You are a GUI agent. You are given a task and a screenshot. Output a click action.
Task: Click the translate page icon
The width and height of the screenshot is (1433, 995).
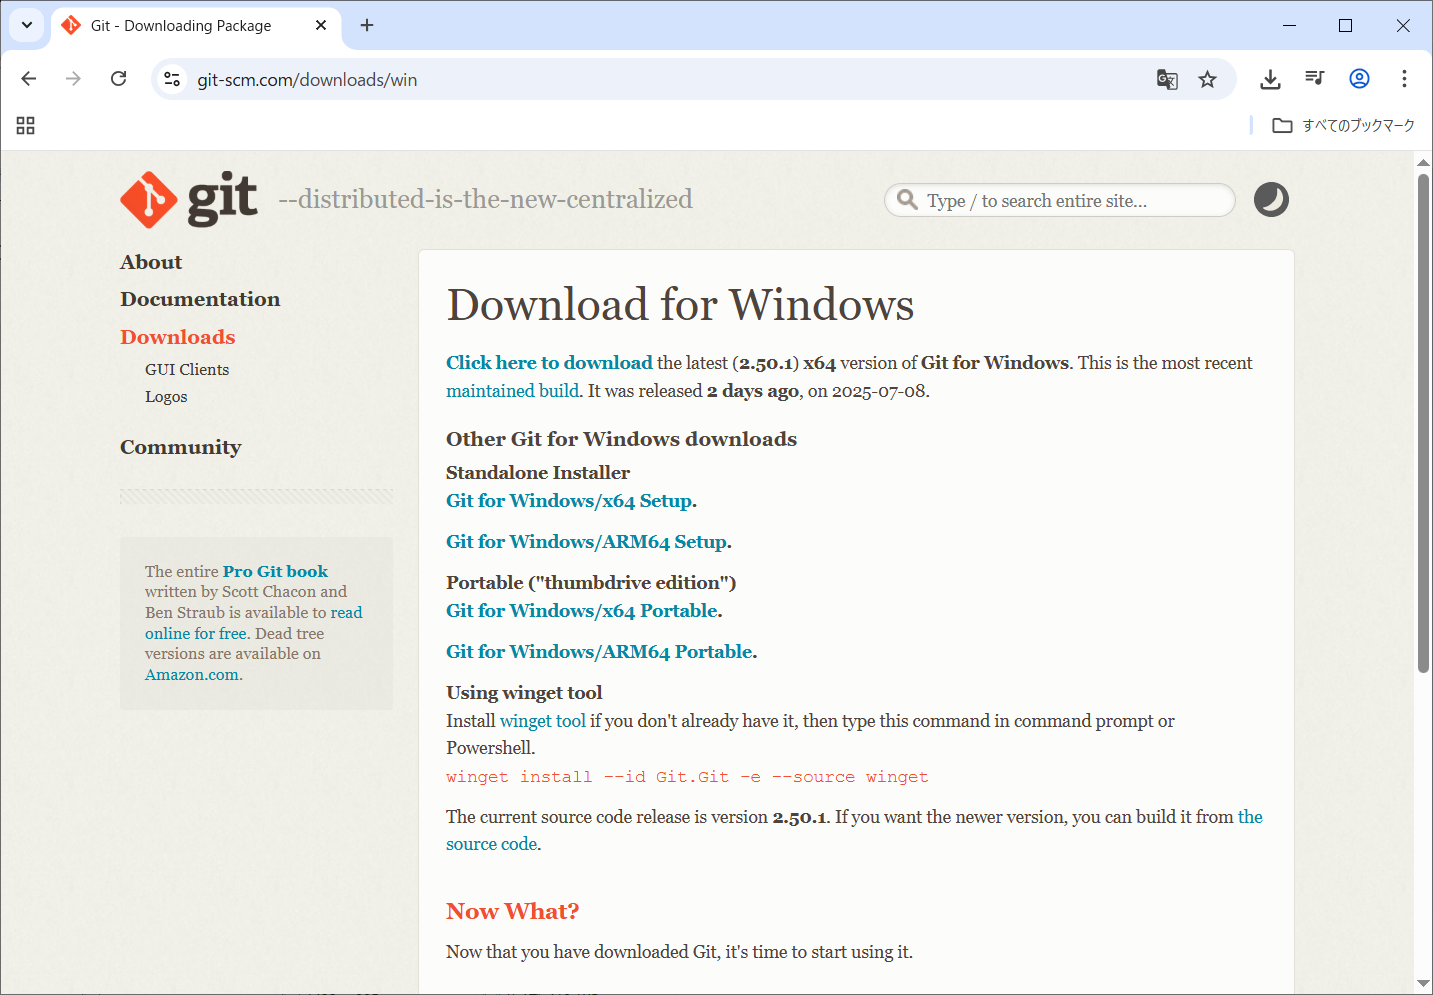click(x=1166, y=79)
